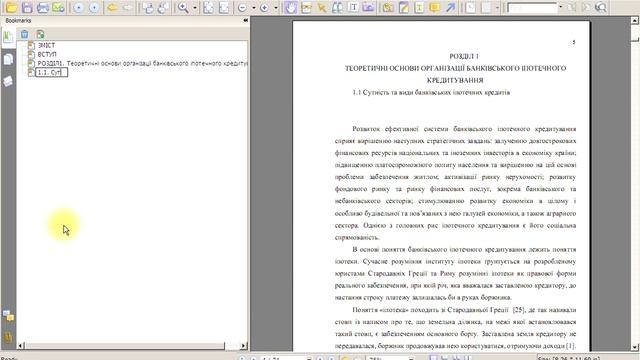Print the document with the printer icon
The image size is (640, 360).
[42, 7]
